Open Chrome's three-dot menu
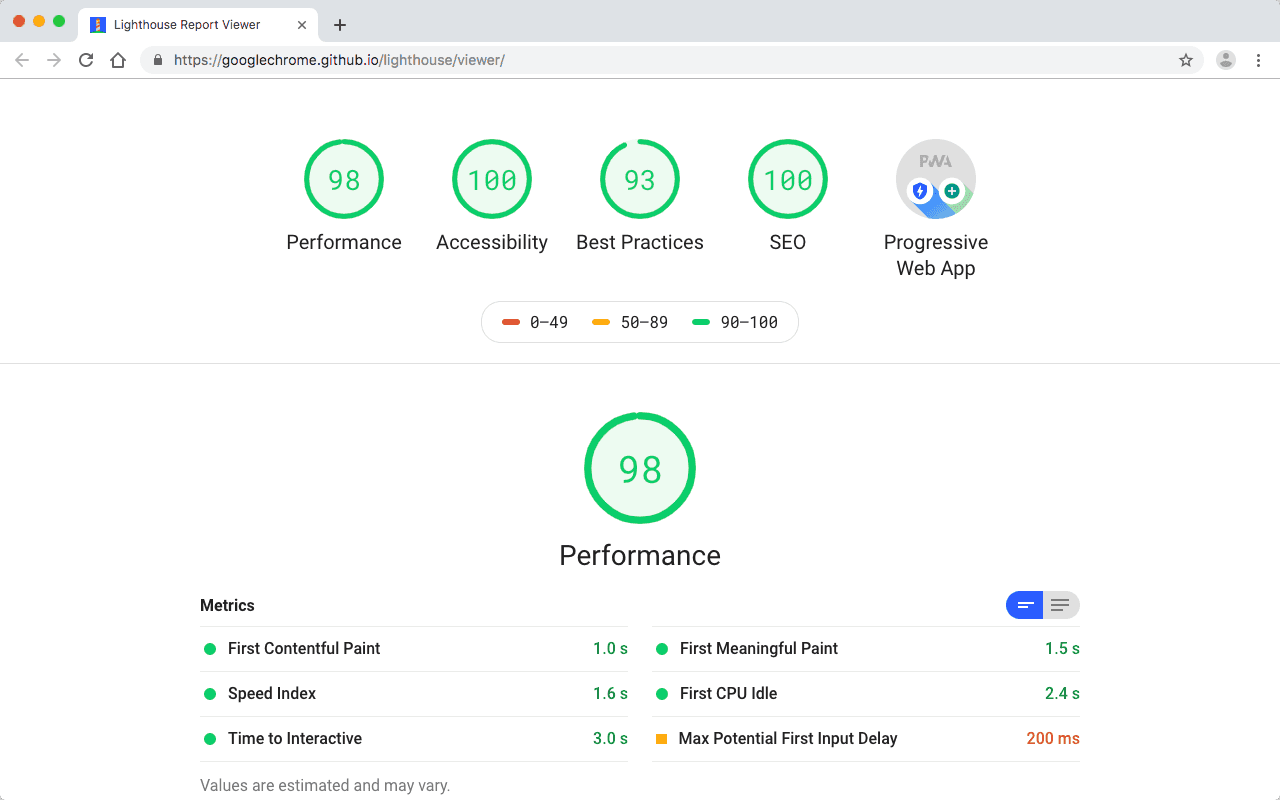 click(x=1258, y=60)
